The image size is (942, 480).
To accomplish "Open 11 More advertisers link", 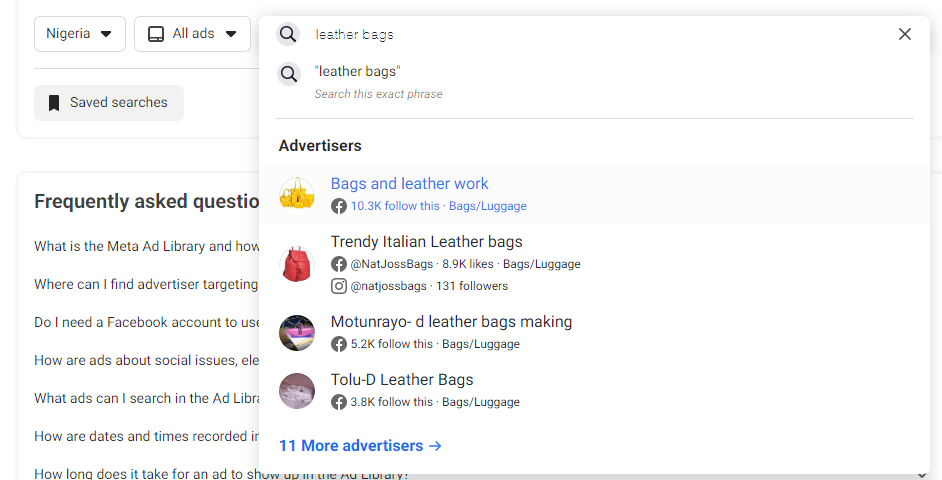I will [360, 446].
